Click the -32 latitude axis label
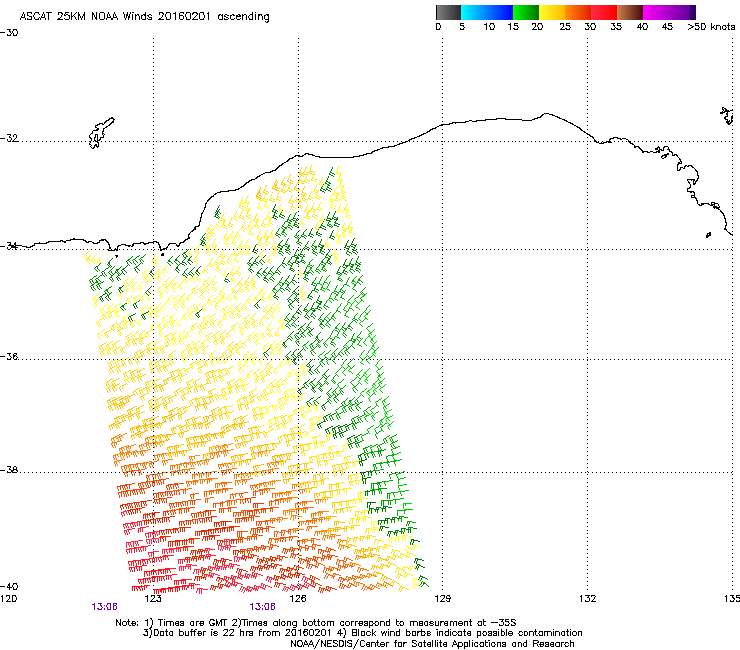The image size is (740, 650). (9, 138)
